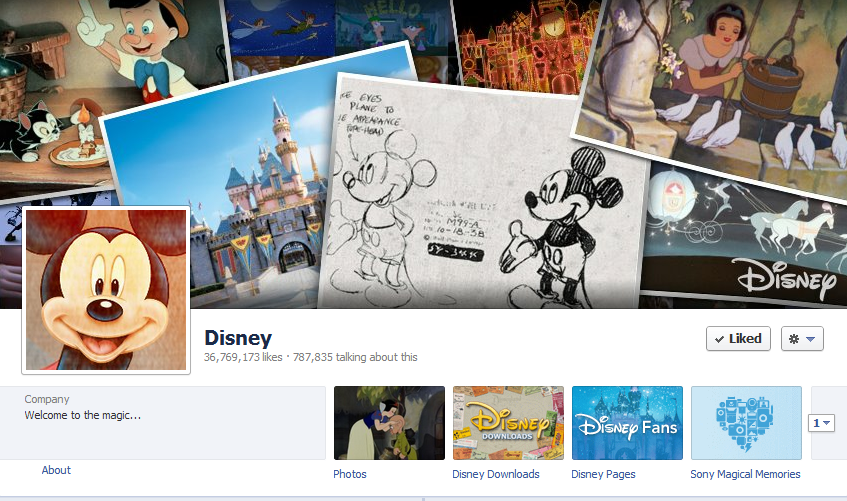Screen dimensions: 847x501
Task: Click the Mickey Mouse profile picture
Action: pos(106,290)
